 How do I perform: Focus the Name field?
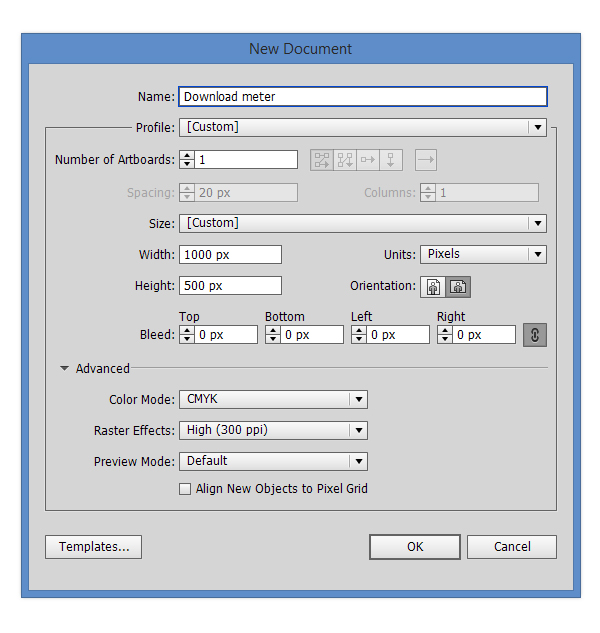tap(363, 97)
